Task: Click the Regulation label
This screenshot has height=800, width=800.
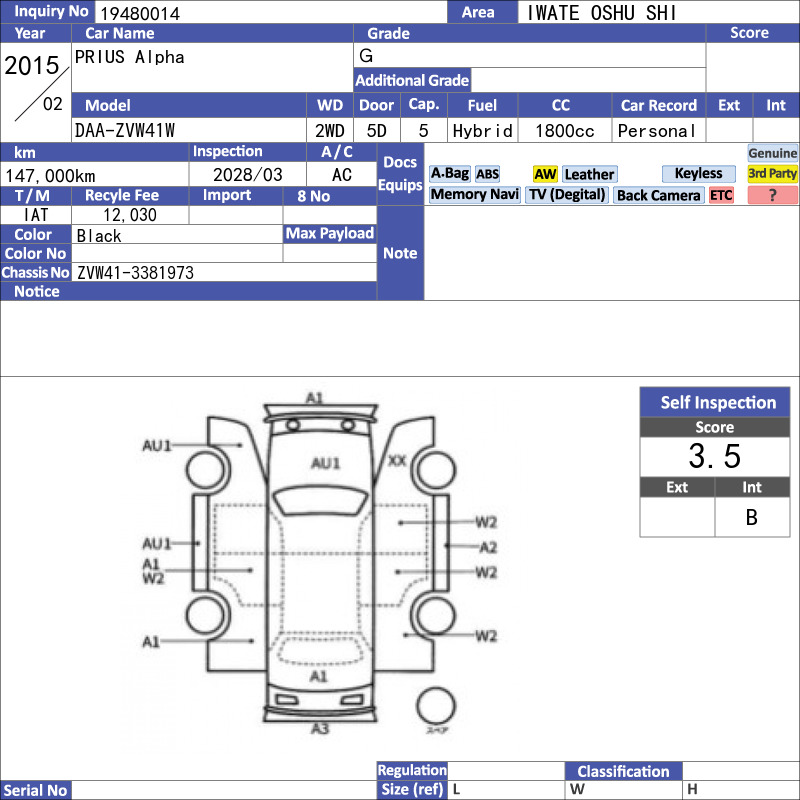Action: pos(412,770)
